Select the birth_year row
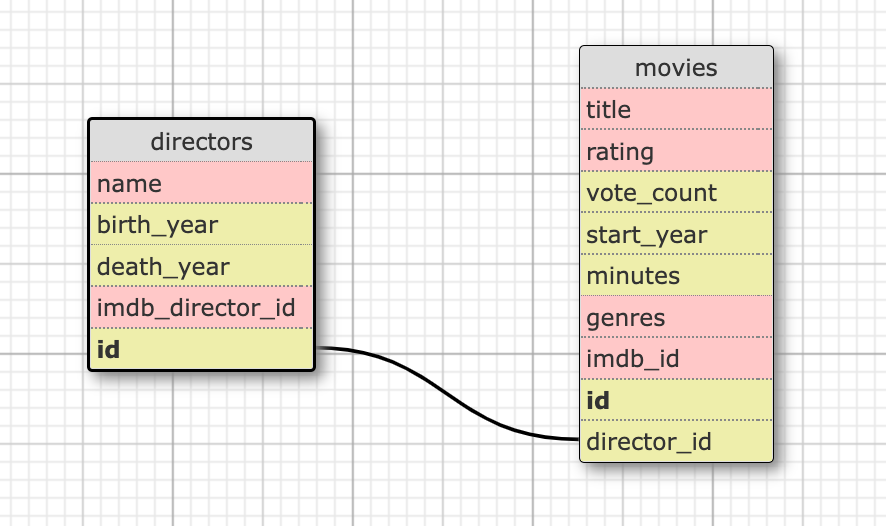Viewport: 886px width, 526px height. point(201,225)
